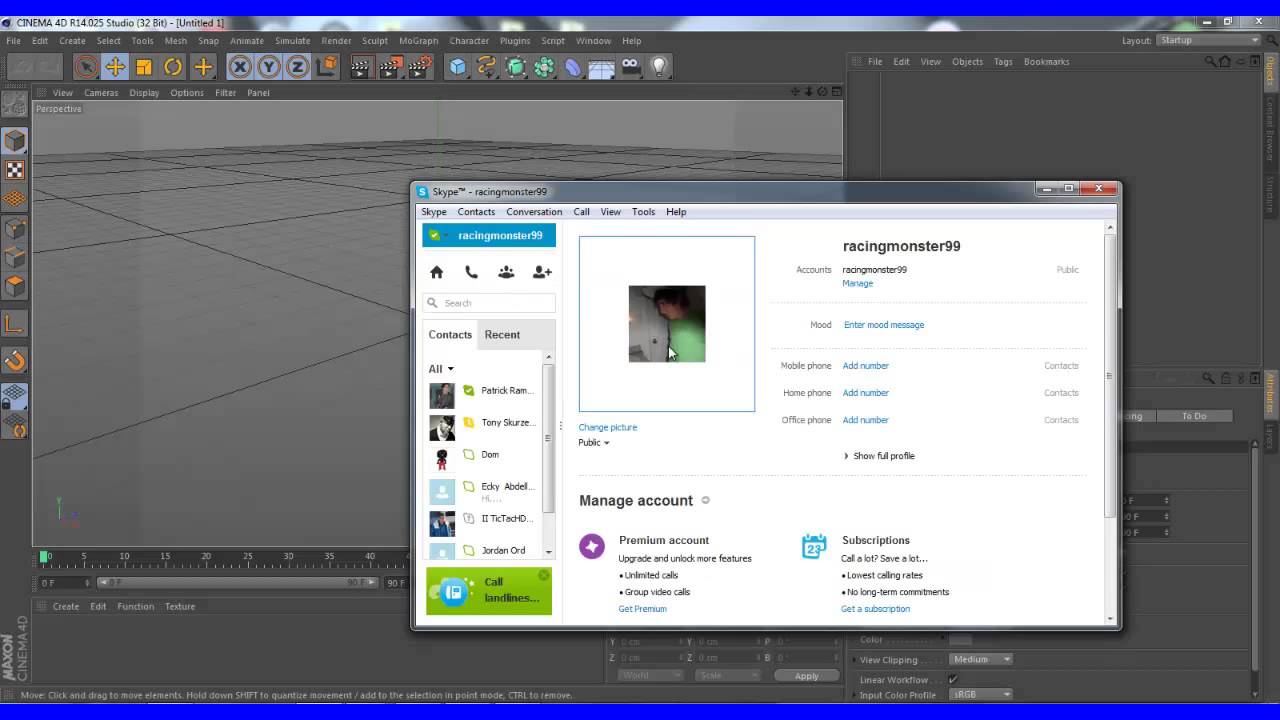Click the Make Editable icon in left palette

point(14,103)
